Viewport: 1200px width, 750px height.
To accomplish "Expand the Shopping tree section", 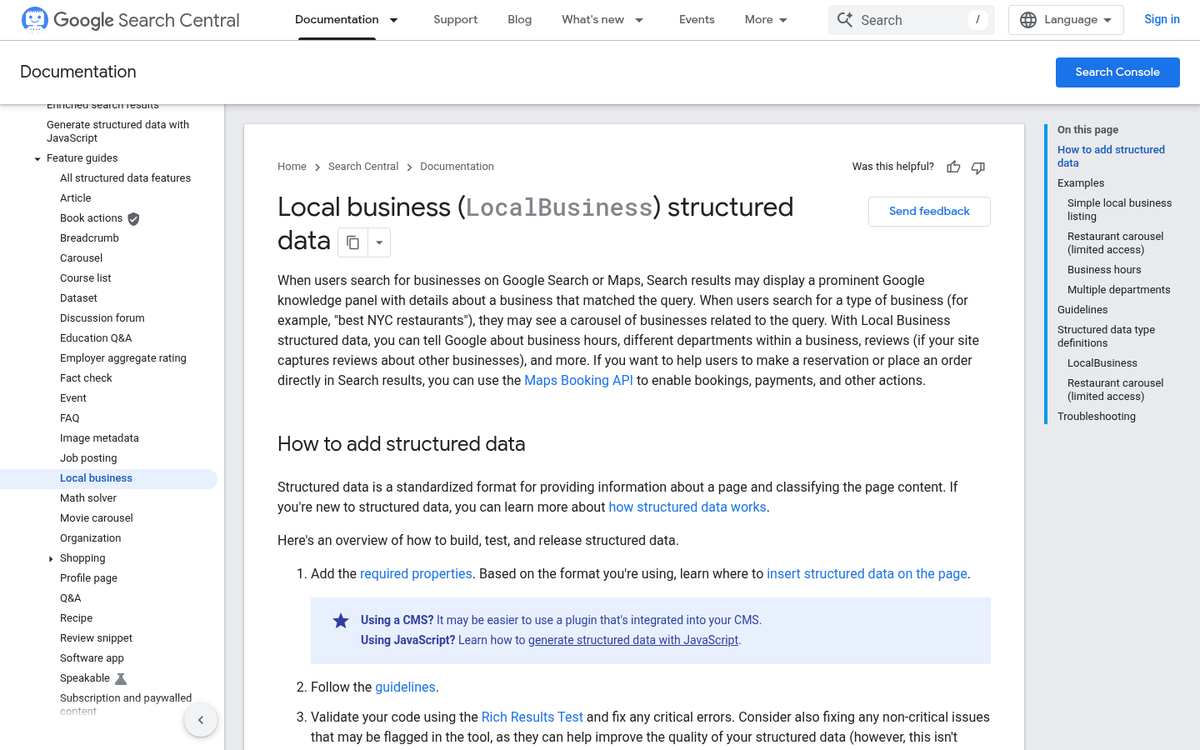I will click(x=51, y=559).
